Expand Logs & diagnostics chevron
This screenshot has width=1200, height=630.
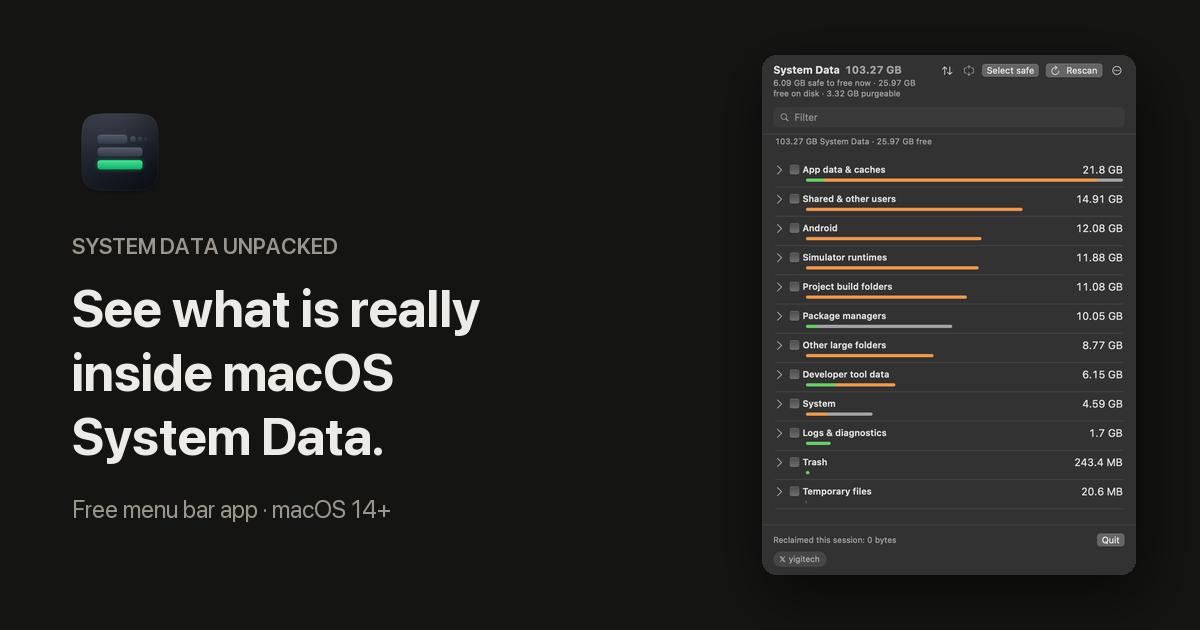779,433
